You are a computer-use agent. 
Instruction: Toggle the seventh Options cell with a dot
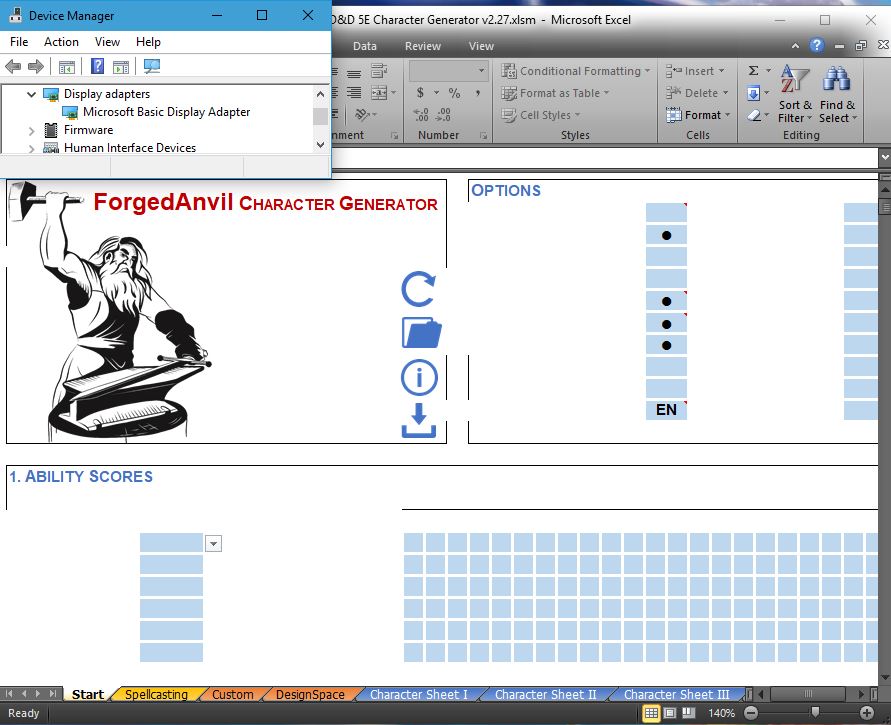point(667,345)
